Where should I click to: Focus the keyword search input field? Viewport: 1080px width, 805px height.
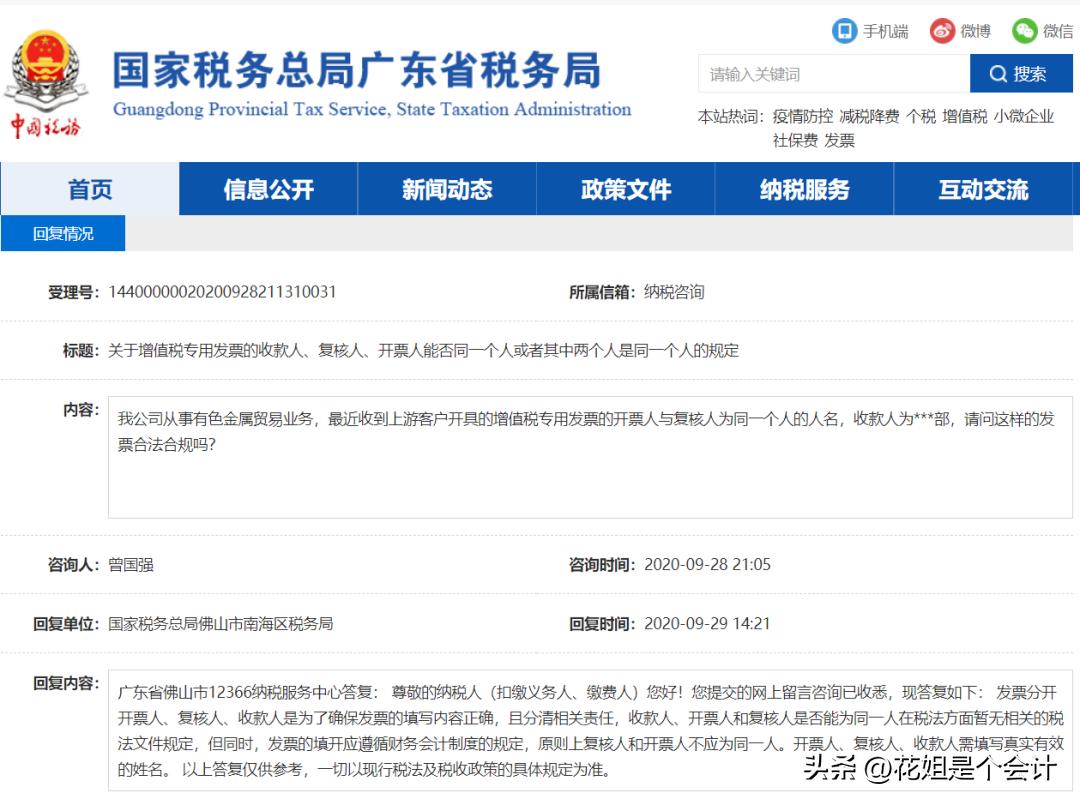[x=834, y=74]
